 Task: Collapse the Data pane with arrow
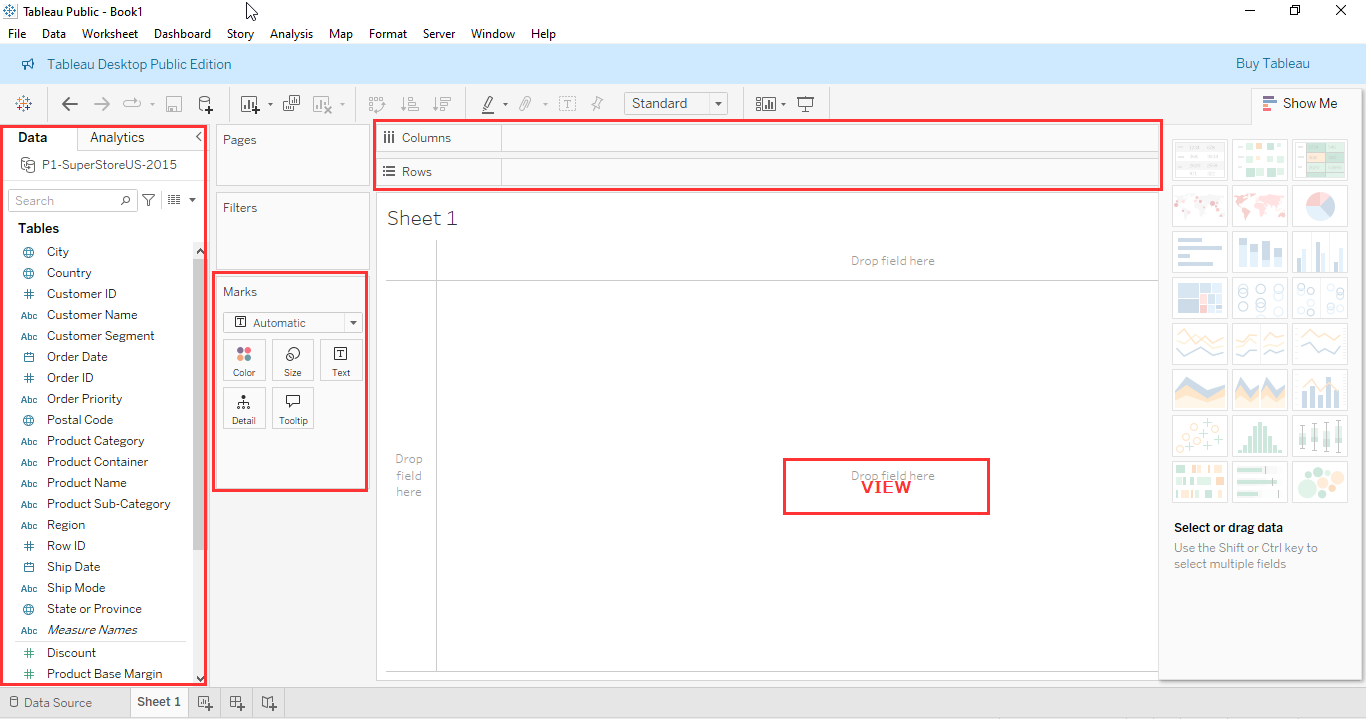[x=199, y=137]
